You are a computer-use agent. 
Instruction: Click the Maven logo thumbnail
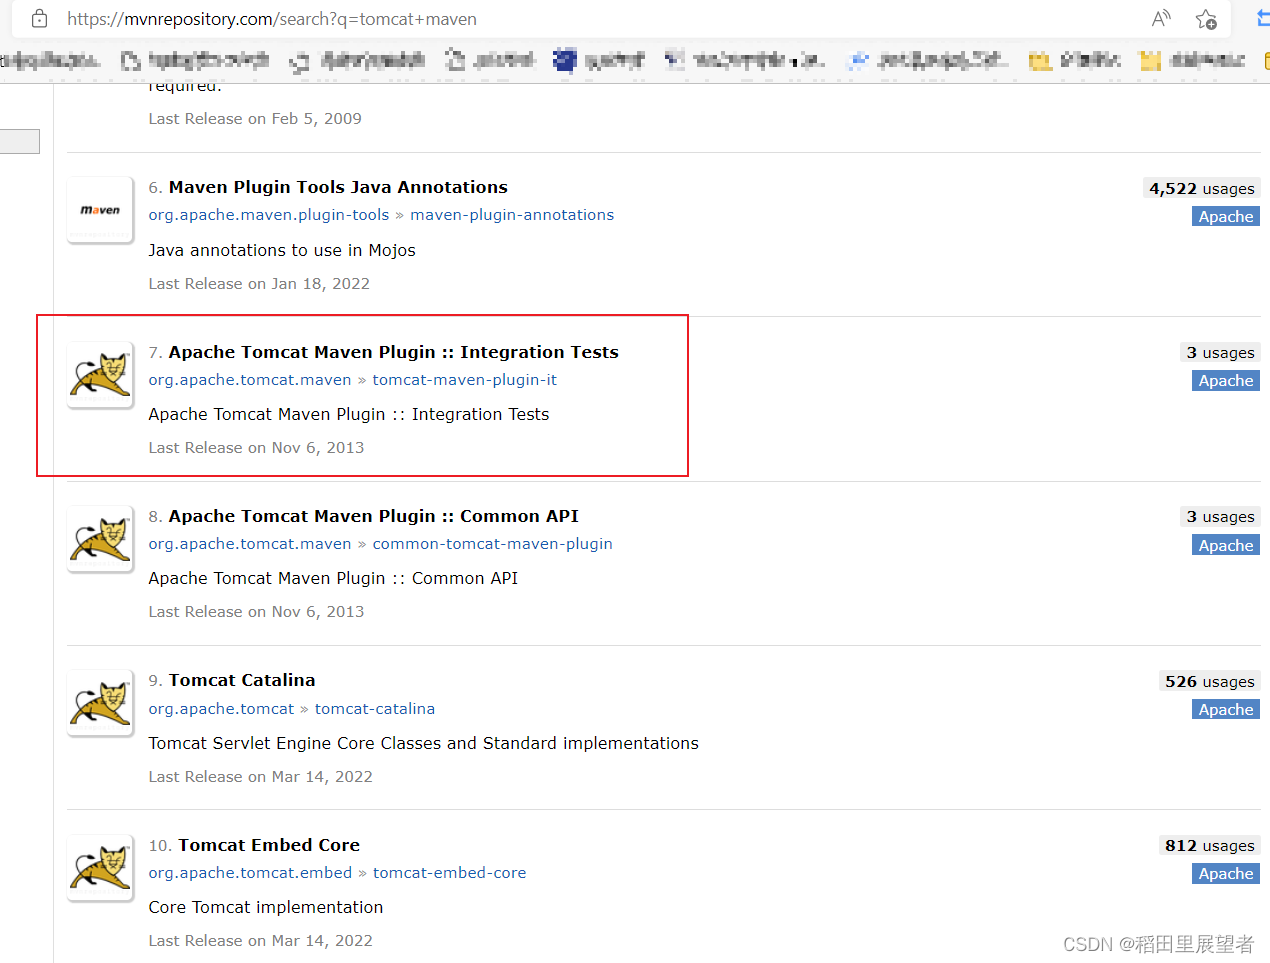(100, 210)
